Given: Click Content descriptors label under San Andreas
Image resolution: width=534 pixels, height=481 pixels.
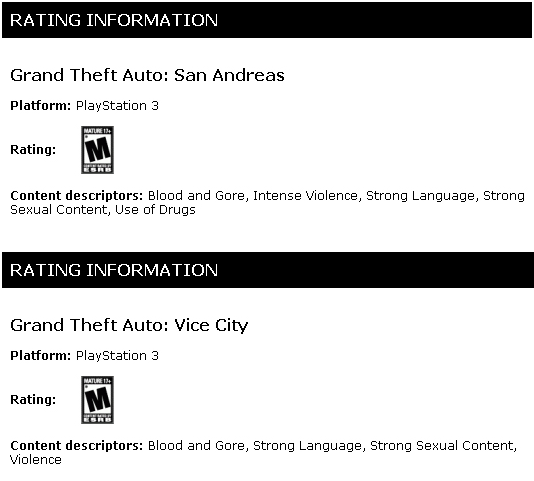Looking at the screenshot, I should click(x=77, y=196).
